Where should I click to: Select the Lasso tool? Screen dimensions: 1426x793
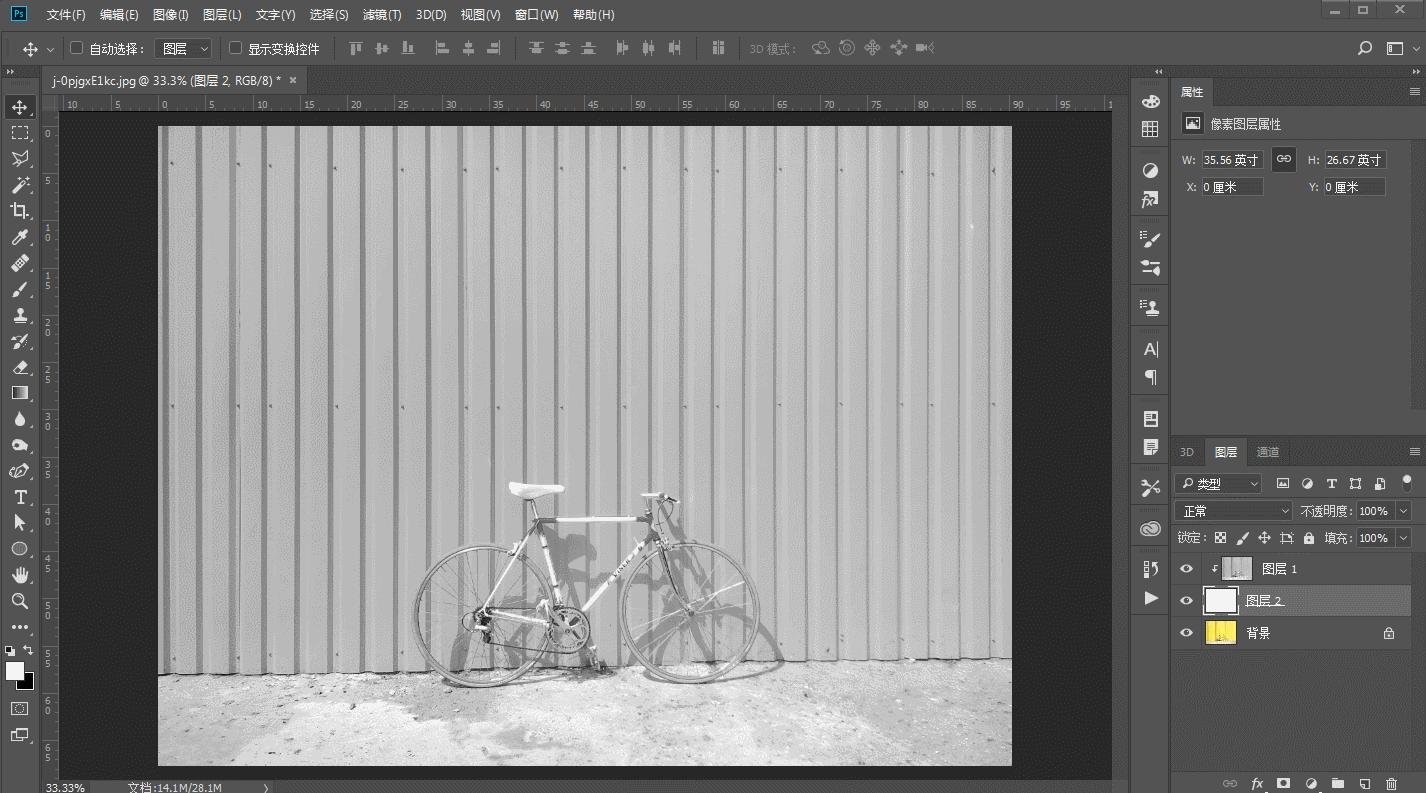[19, 159]
